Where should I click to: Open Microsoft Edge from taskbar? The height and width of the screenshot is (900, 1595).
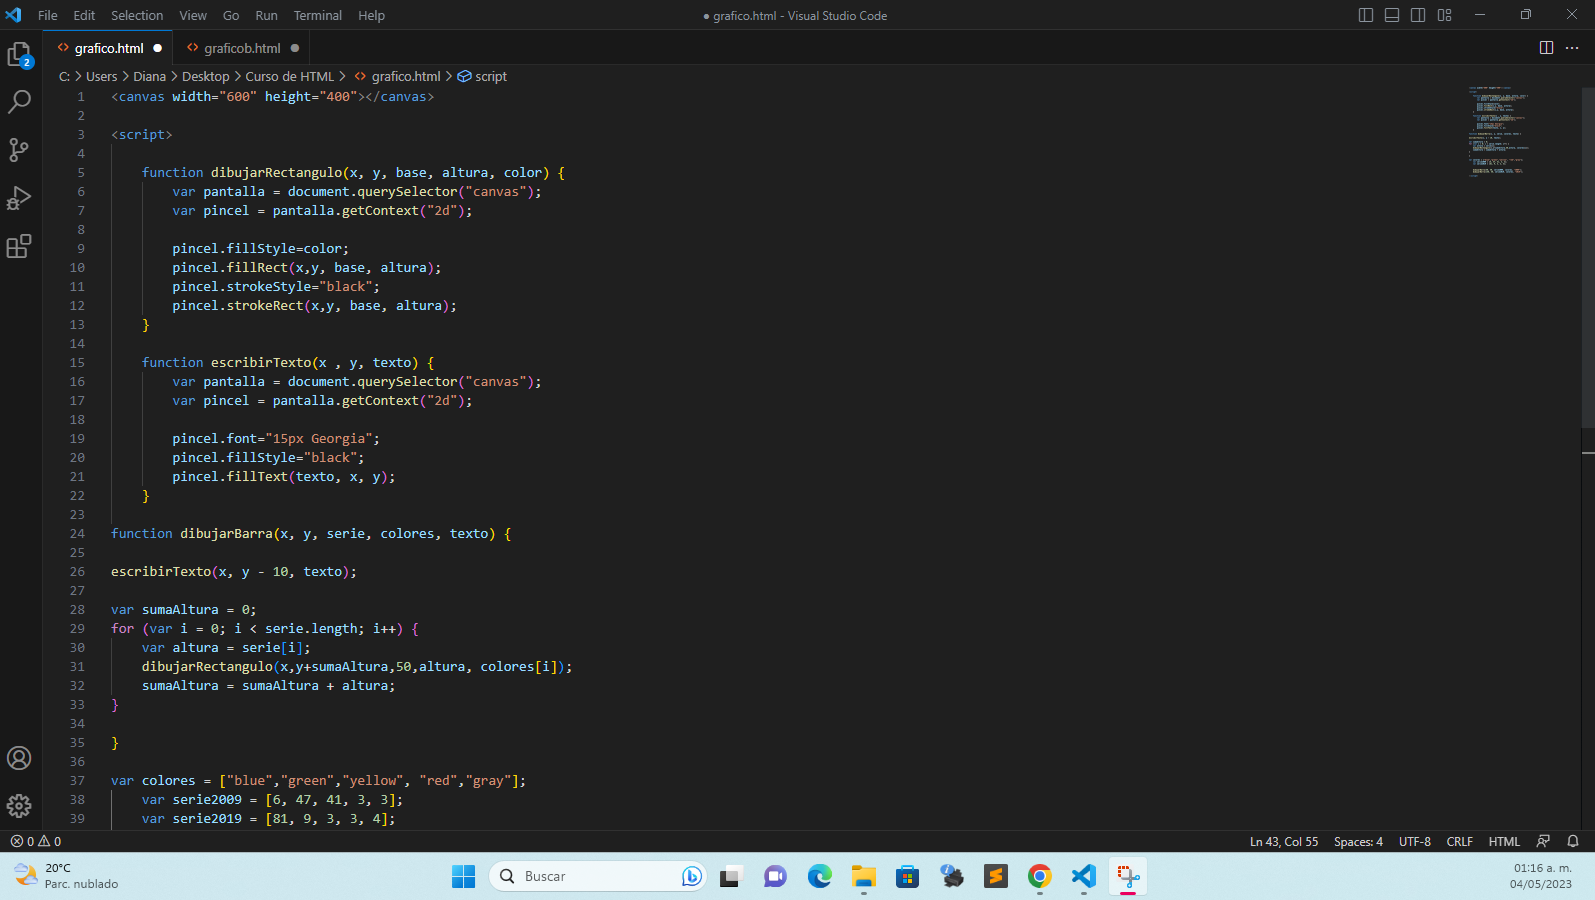pos(820,876)
